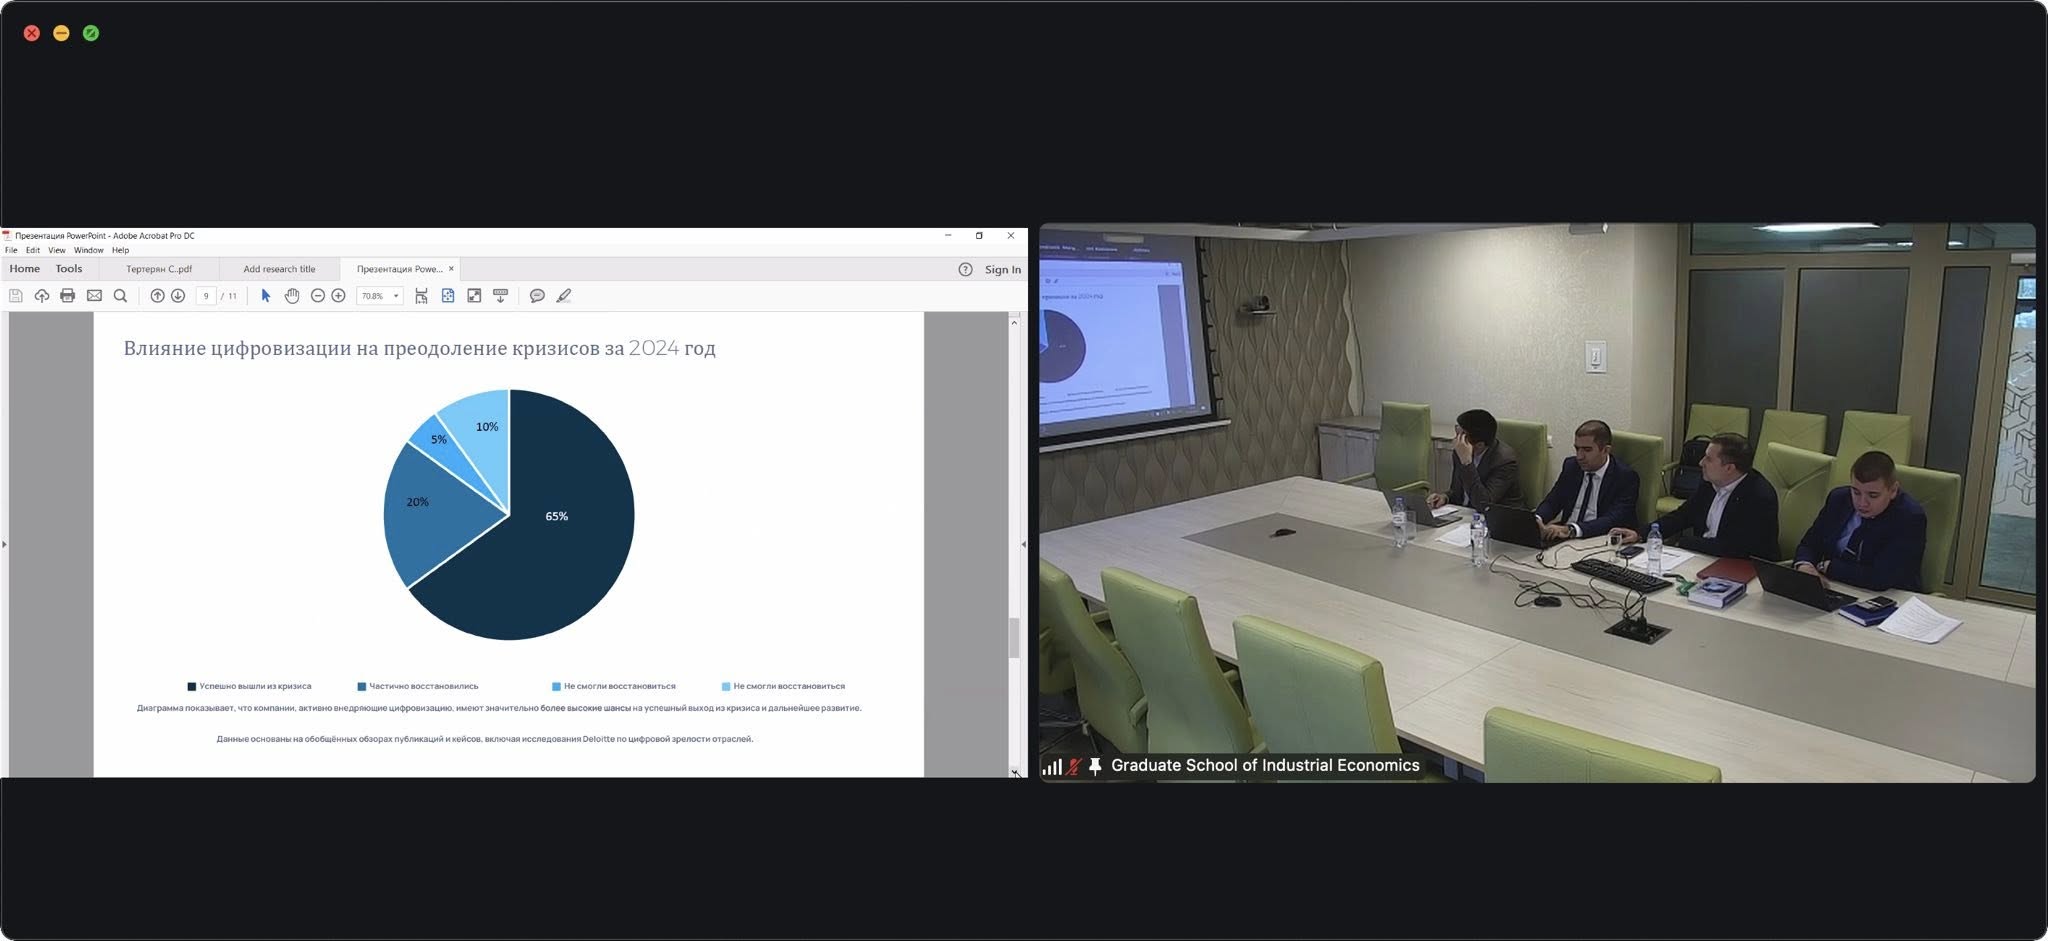Switch to the Add research title tab
This screenshot has height=941, width=2048.
tap(279, 269)
